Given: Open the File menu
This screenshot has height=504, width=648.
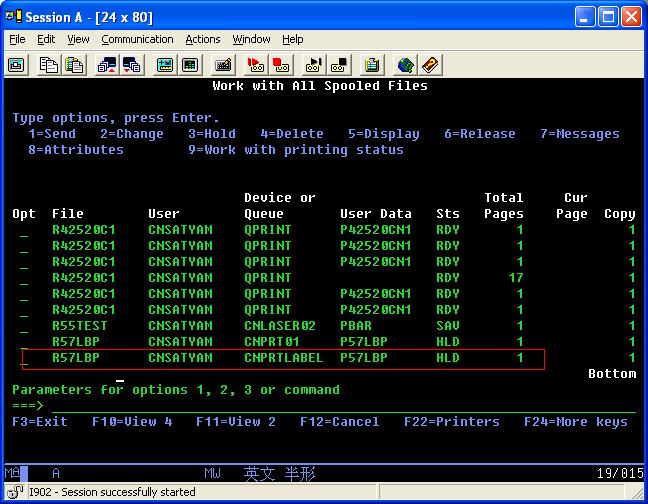Looking at the screenshot, I should coord(17,39).
